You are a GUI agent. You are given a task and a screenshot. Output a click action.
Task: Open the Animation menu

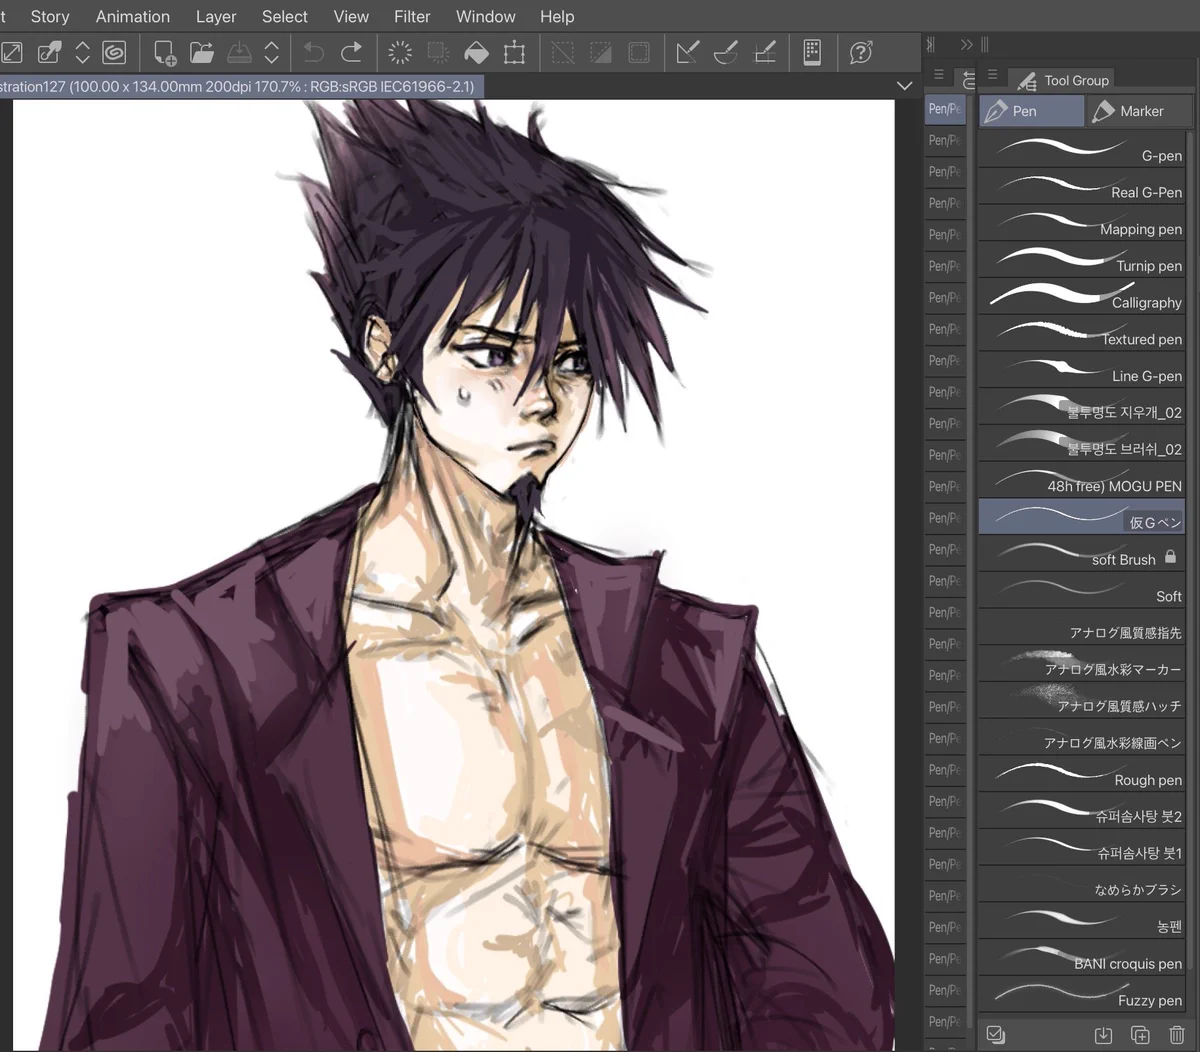coord(133,16)
